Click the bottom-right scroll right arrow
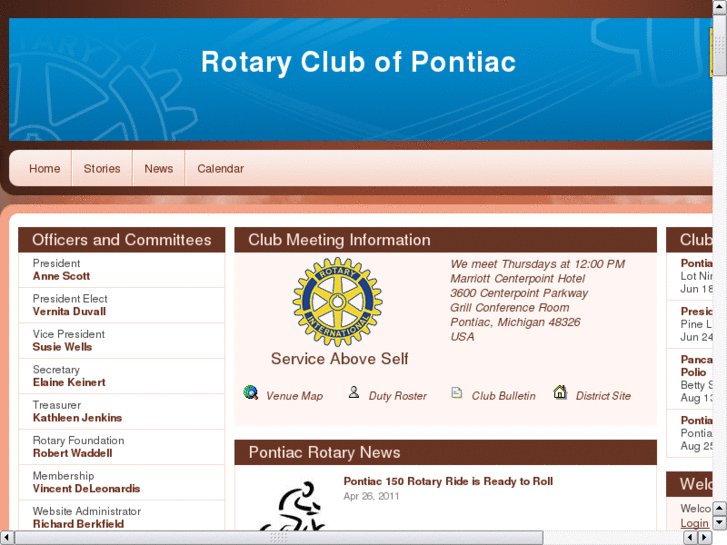 click(x=706, y=538)
